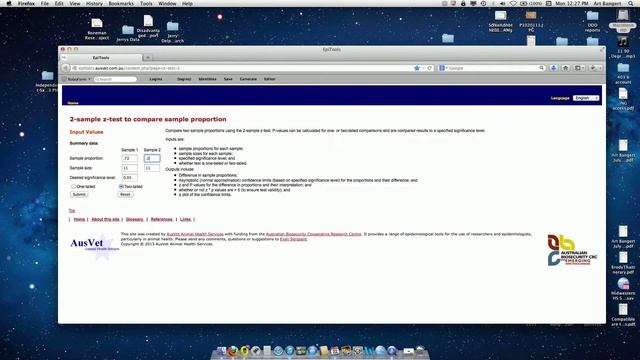Click the search magnifier icon in Google box
Image resolution: width=640 pixels, height=360 pixels.
pos(542,68)
